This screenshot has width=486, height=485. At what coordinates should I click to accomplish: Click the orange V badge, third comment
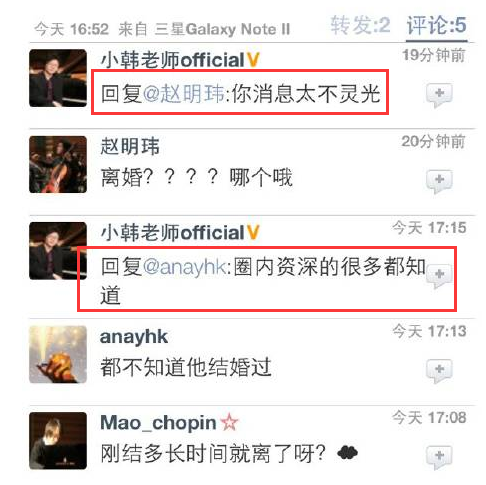tap(253, 232)
